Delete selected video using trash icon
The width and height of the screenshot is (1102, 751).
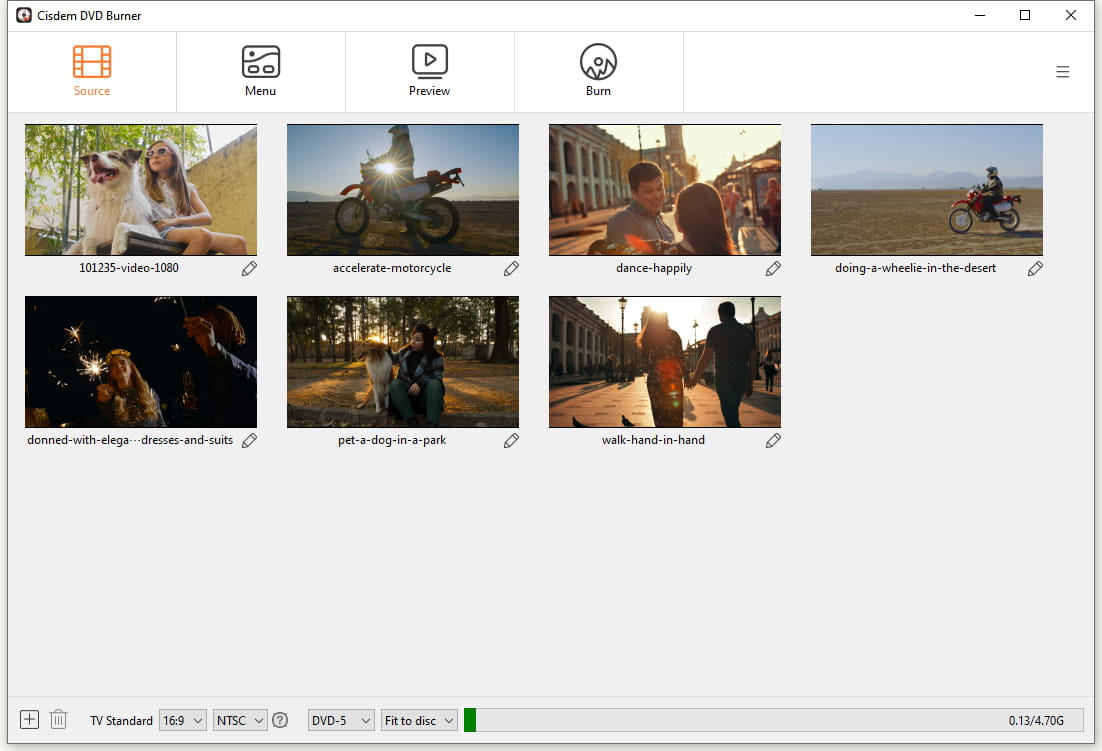(59, 720)
